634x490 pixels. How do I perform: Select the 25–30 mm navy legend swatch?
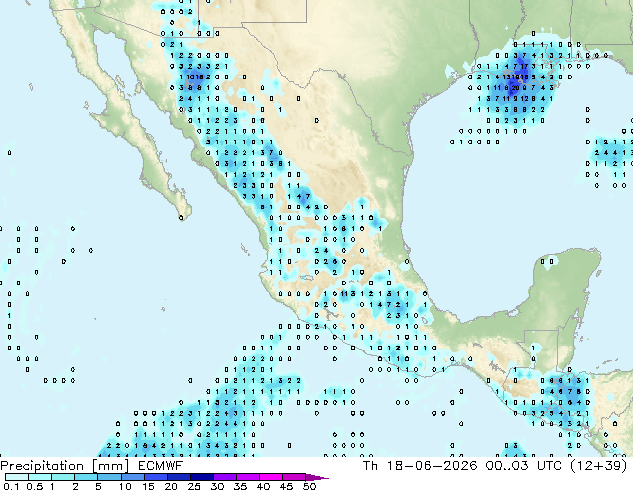[202, 477]
